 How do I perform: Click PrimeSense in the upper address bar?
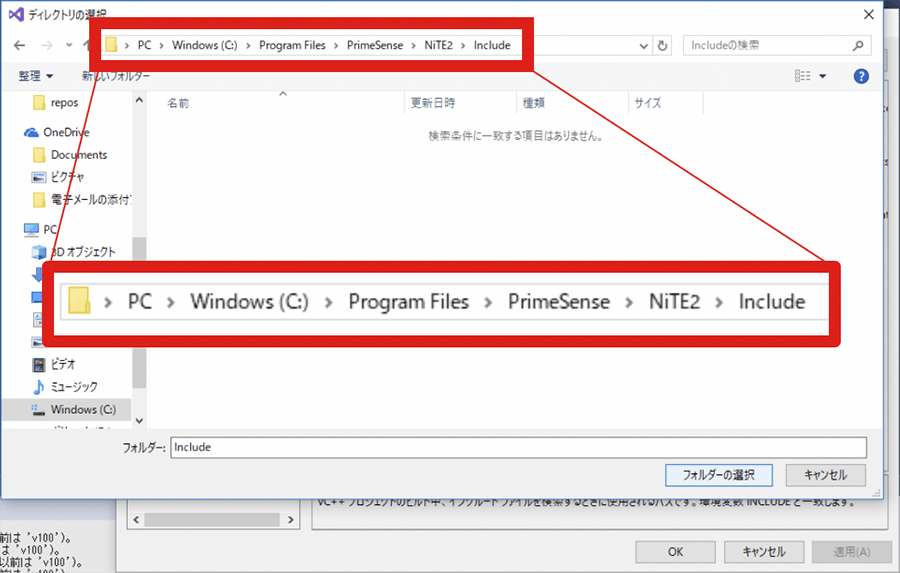[x=375, y=45]
